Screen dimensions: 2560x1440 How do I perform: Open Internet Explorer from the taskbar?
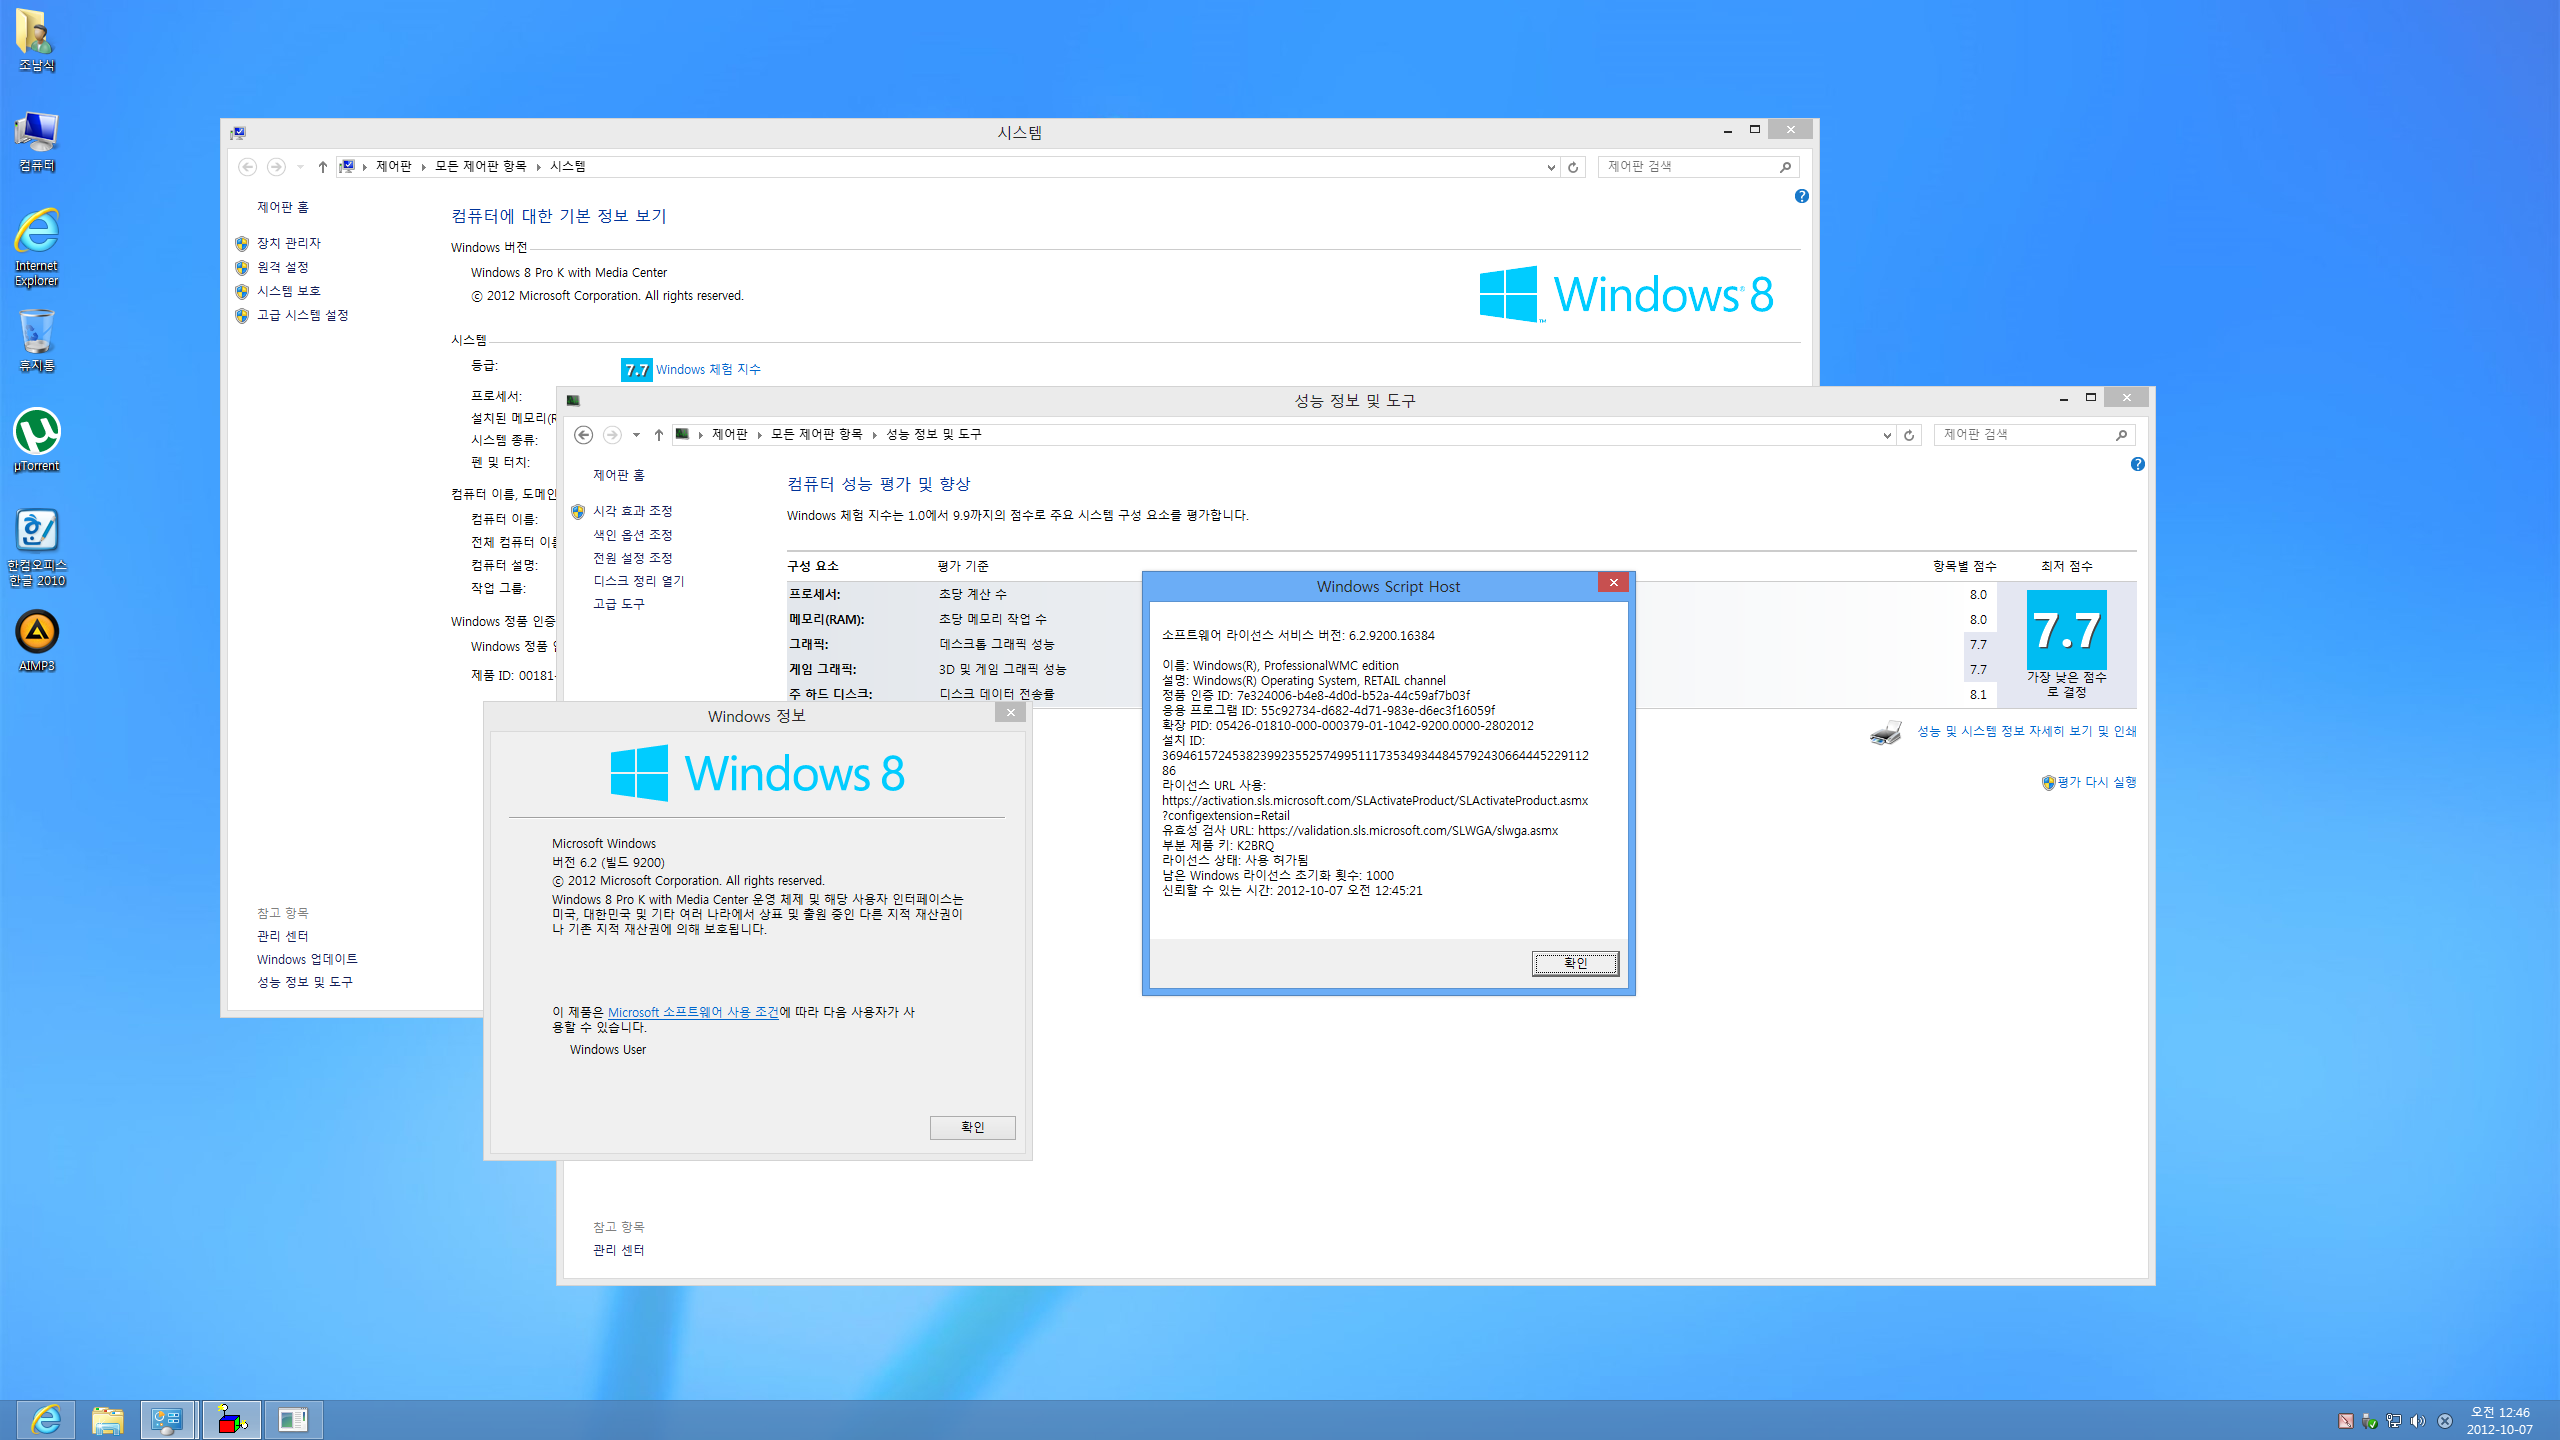pos(45,1419)
